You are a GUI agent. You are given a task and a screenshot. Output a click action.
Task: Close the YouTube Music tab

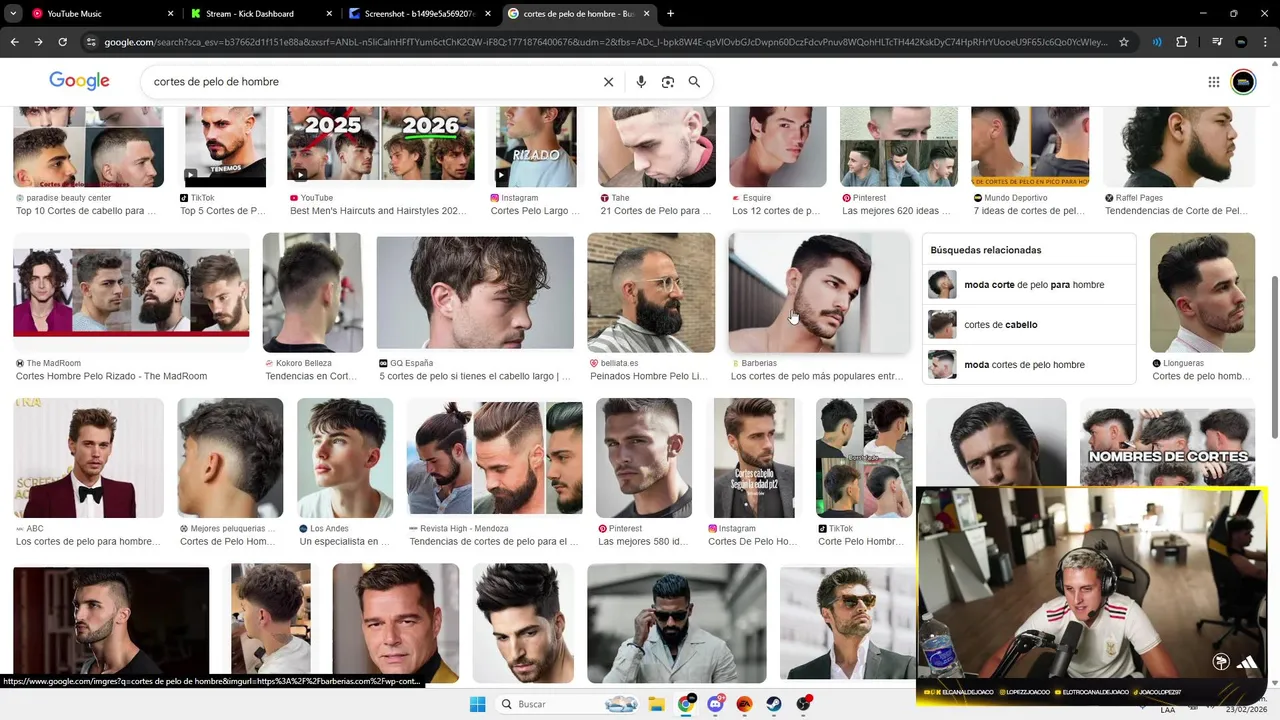pyautogui.click(x=170, y=14)
